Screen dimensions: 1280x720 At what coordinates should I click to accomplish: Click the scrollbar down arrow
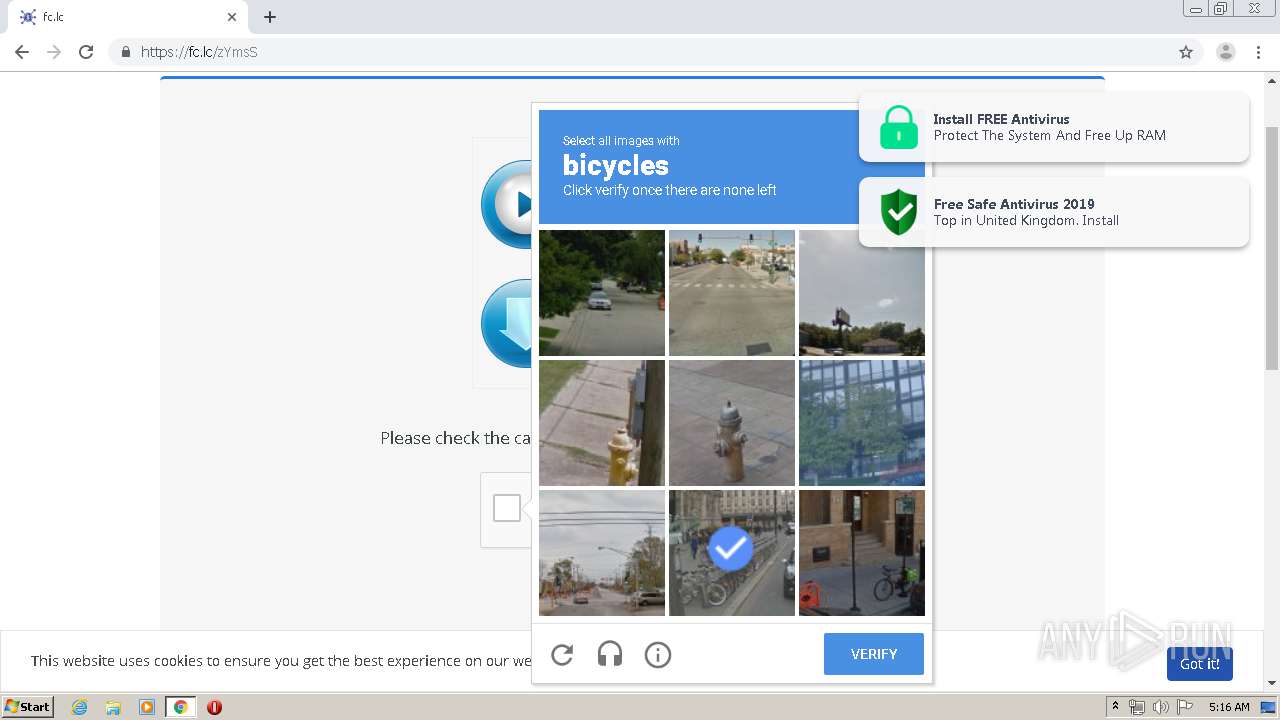1272,683
